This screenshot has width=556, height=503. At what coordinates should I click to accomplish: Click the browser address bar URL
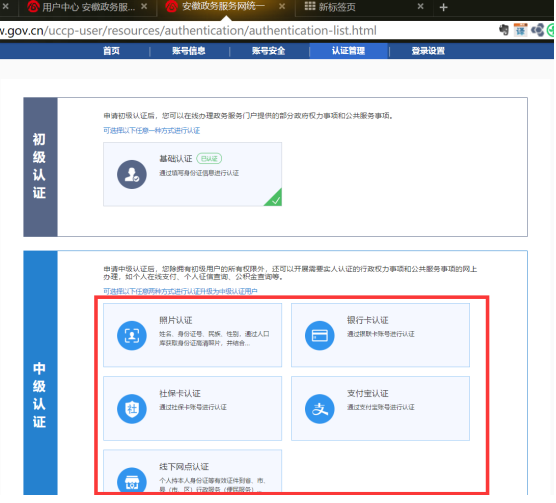(x=188, y=31)
